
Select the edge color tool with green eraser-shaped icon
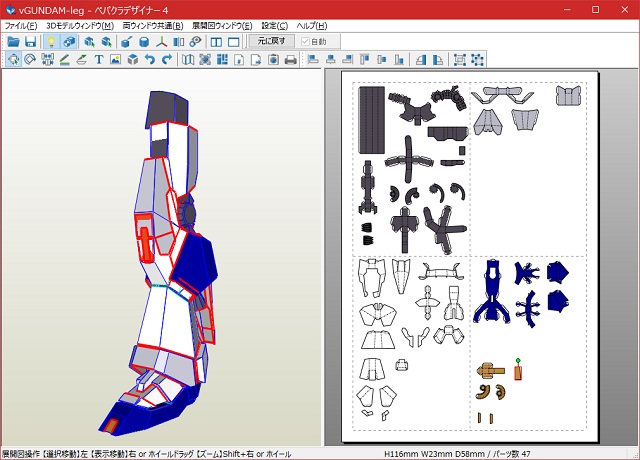82,60
